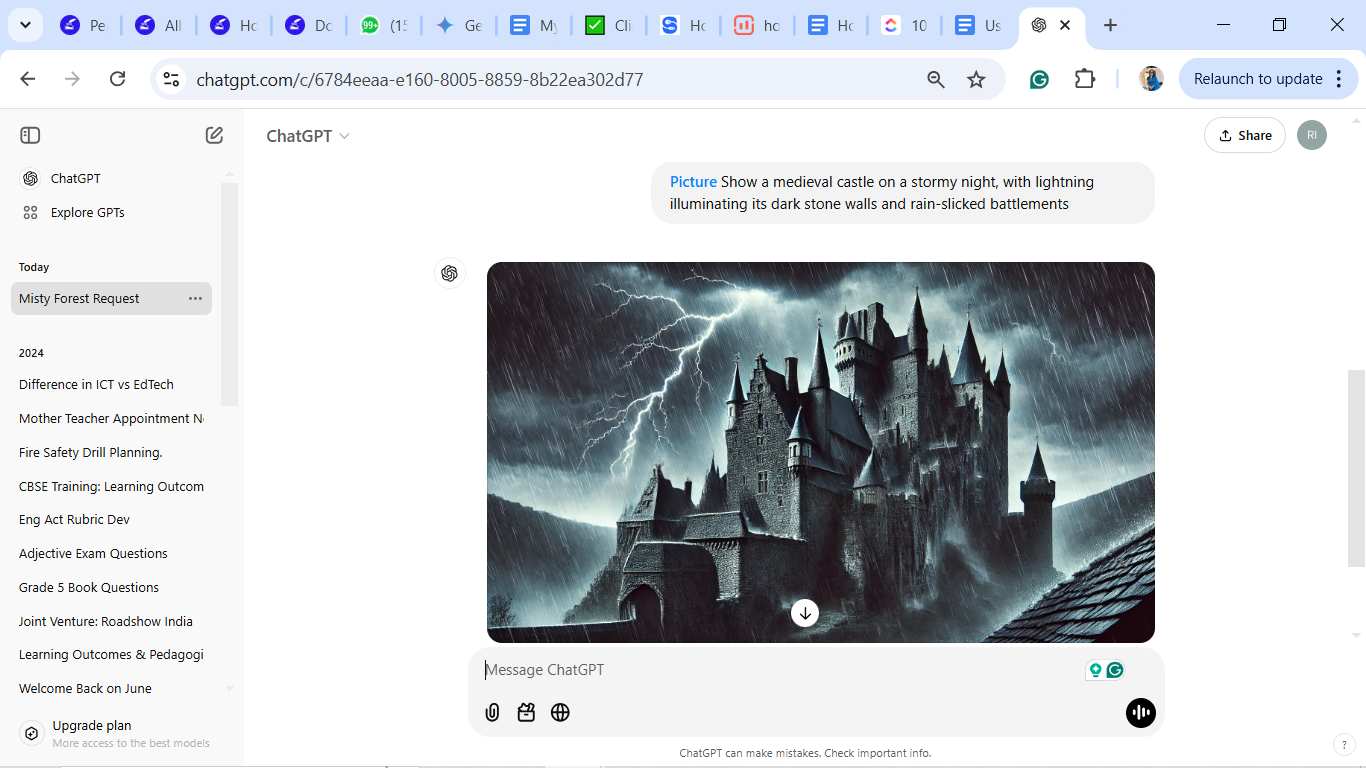
Task: Open the tab search dropdown arrow
Action: tap(25, 25)
